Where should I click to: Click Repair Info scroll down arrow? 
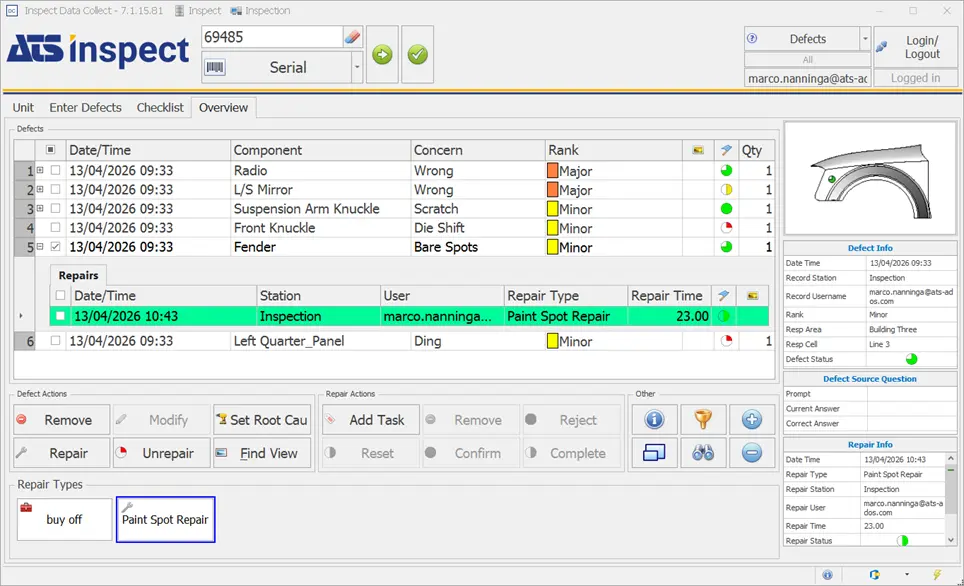pyautogui.click(x=950, y=540)
